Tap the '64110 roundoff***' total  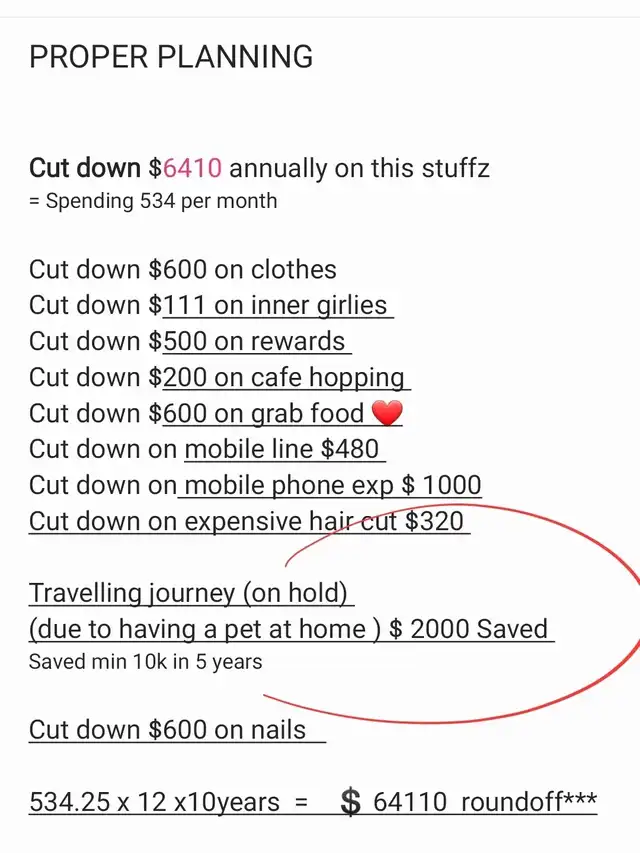[x=485, y=802]
